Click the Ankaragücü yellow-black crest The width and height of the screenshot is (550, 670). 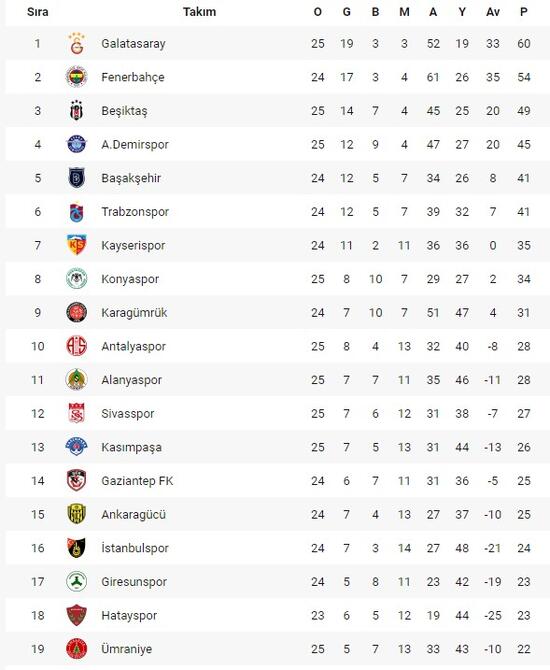[x=77, y=514]
